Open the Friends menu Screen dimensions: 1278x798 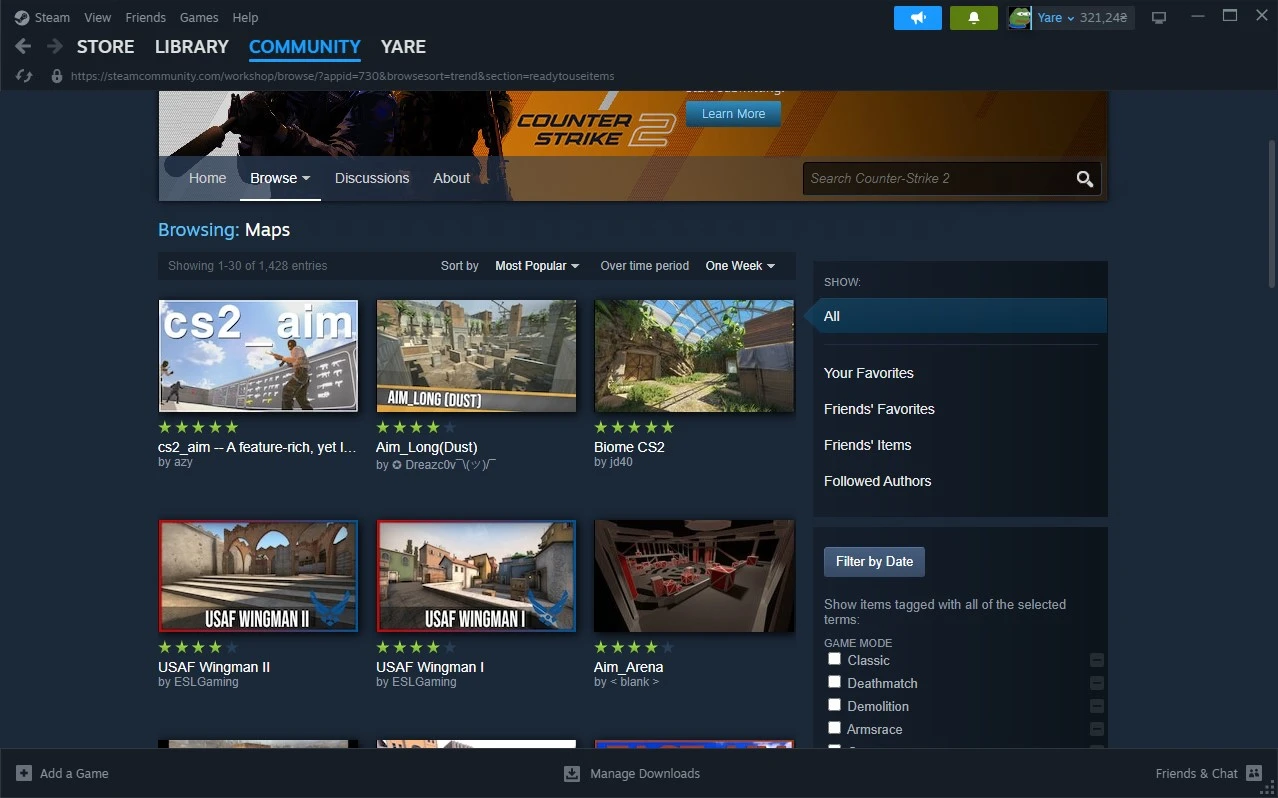coord(146,17)
